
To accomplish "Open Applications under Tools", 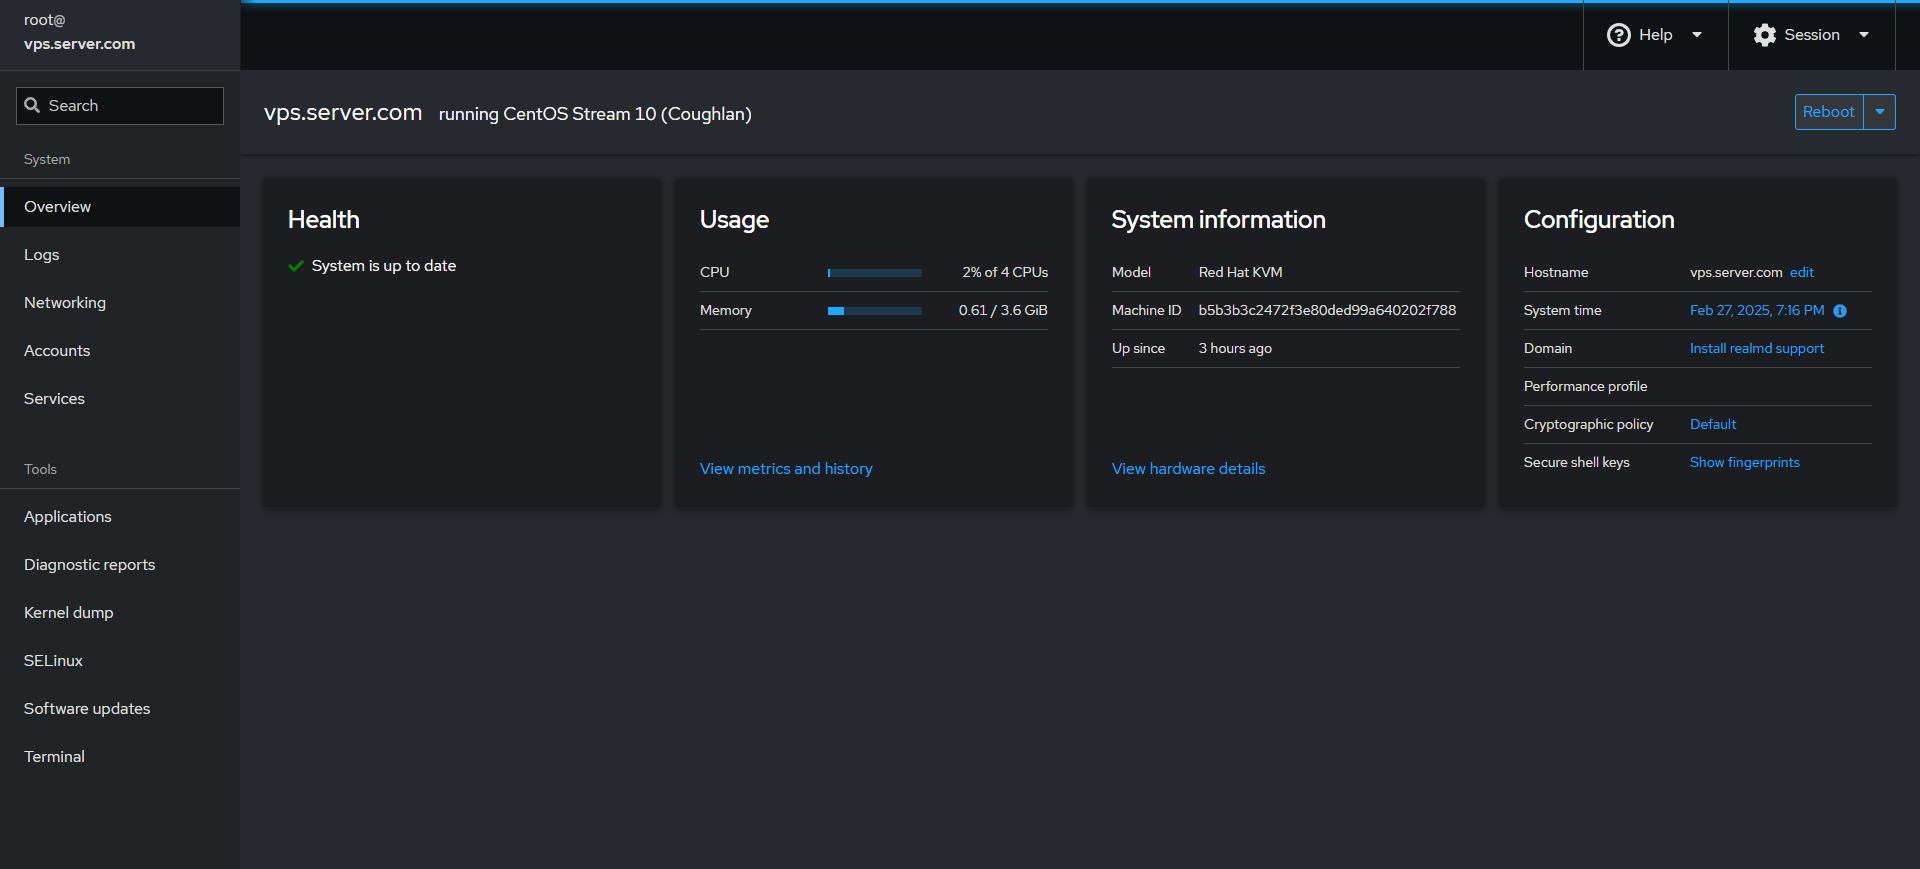I will point(120,517).
